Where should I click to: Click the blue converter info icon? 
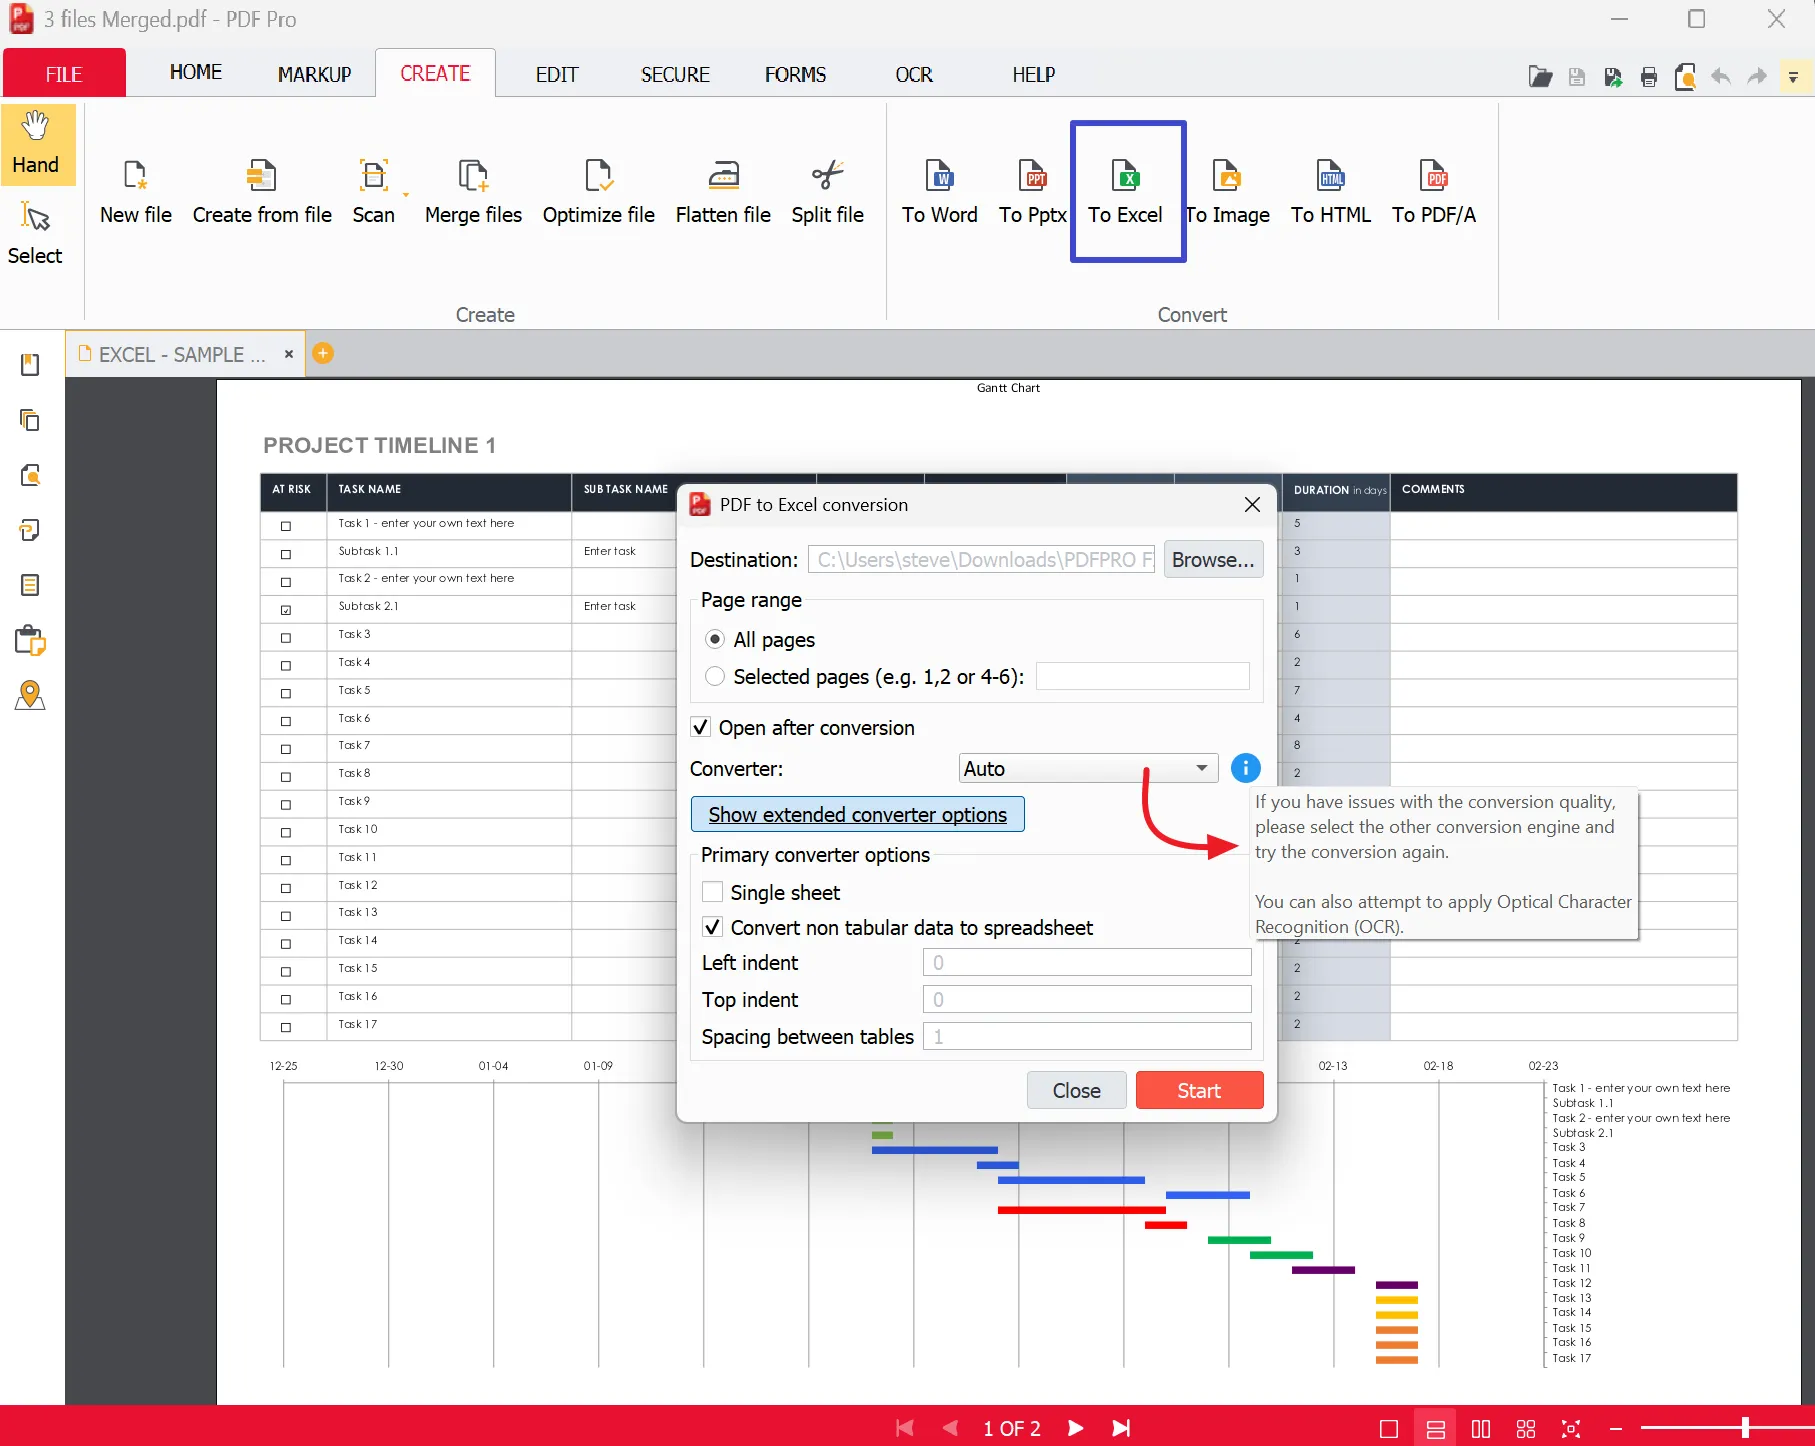1245,768
